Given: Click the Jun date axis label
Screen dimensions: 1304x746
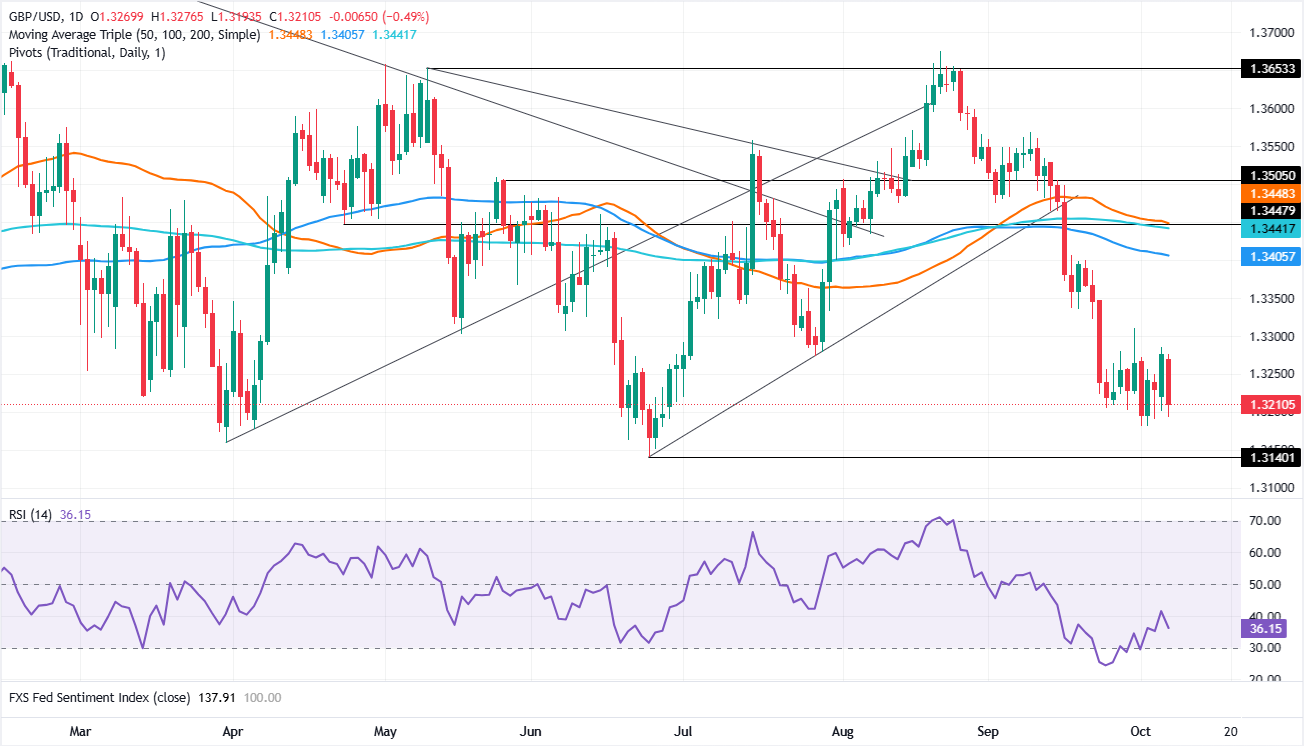Looking at the screenshot, I should (x=531, y=730).
